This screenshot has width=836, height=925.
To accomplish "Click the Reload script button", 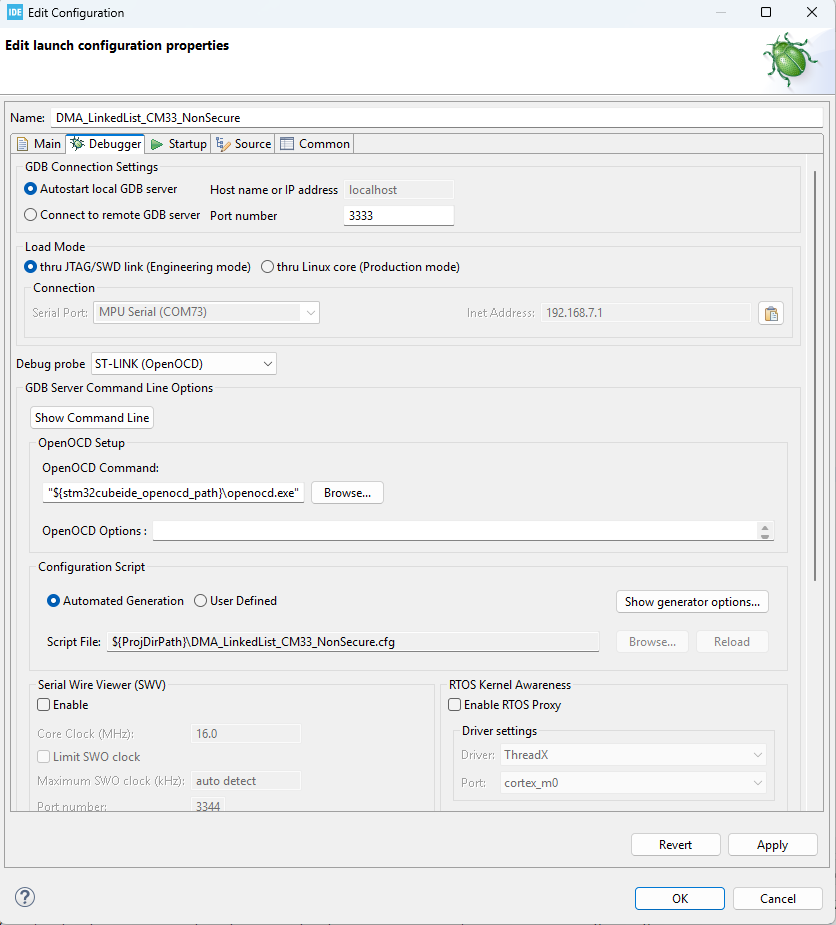I will [732, 642].
